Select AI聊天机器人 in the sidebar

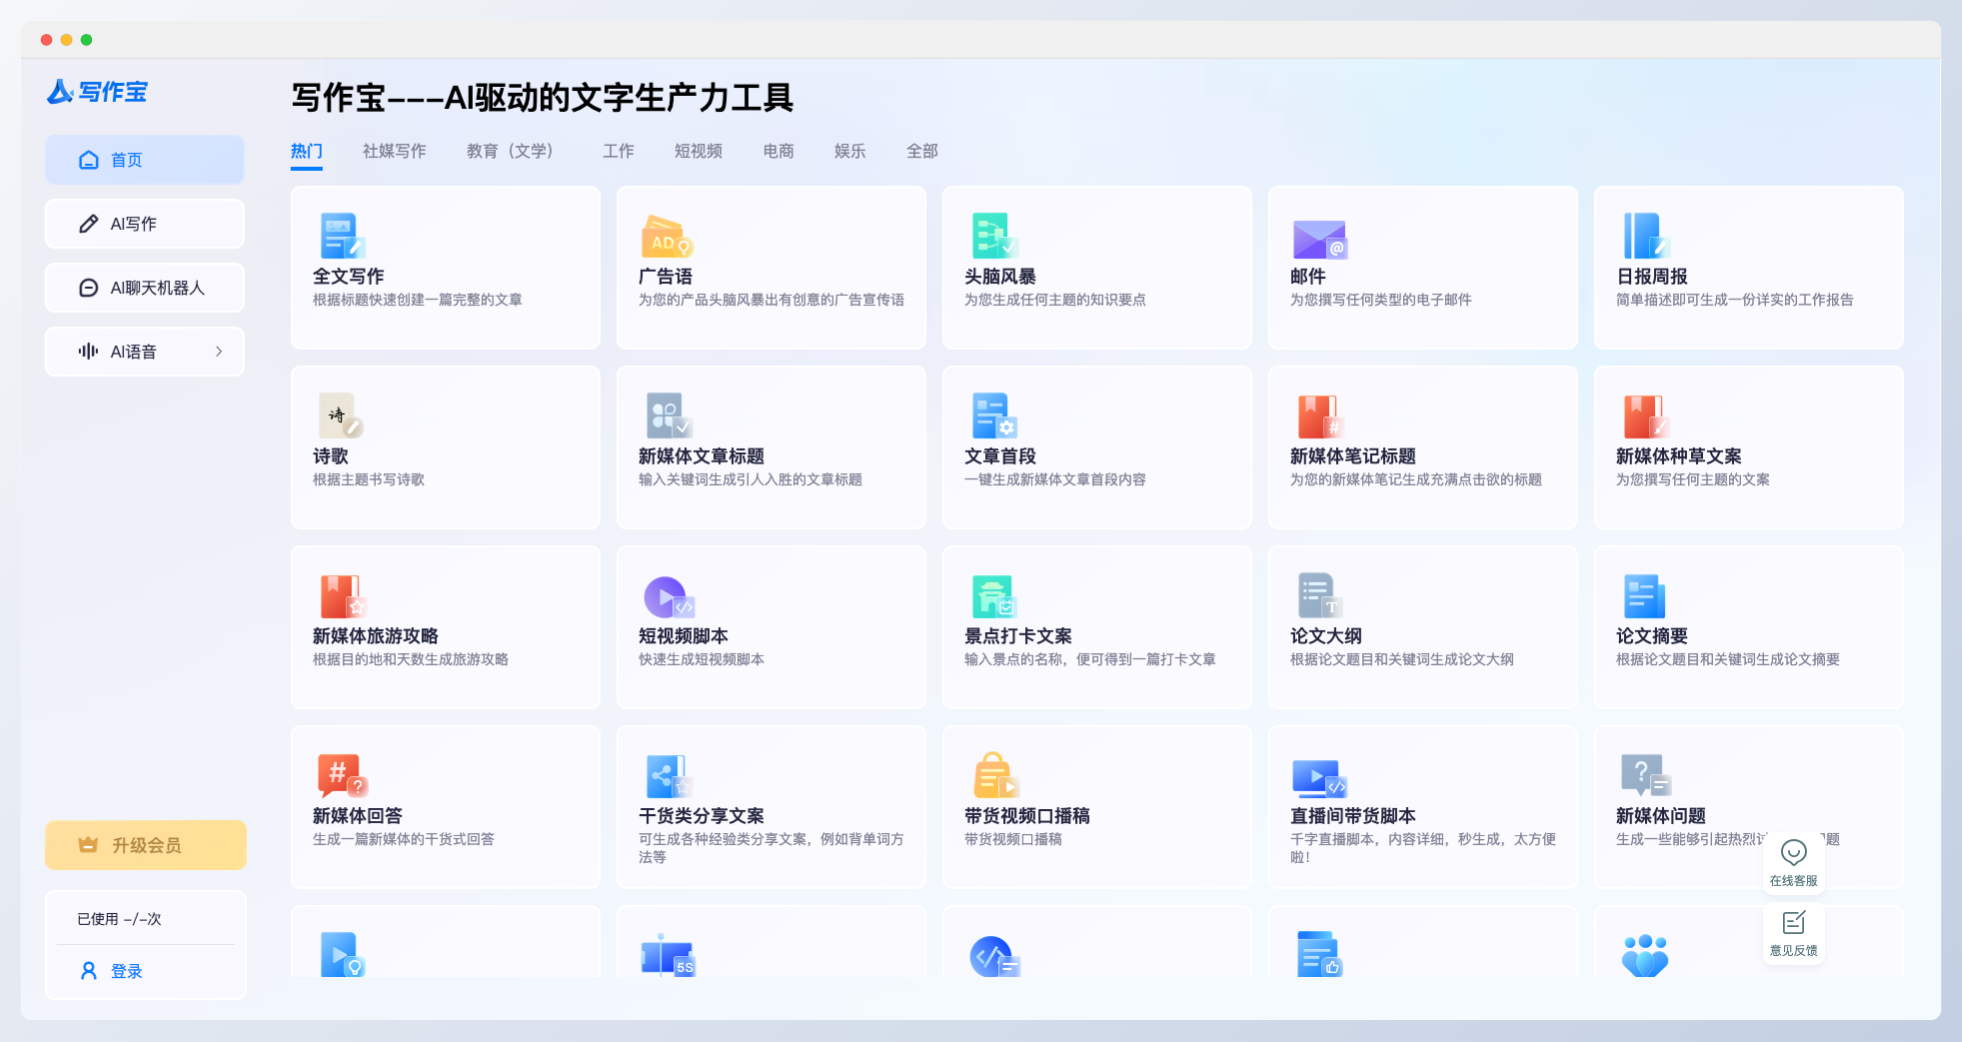[x=145, y=287]
